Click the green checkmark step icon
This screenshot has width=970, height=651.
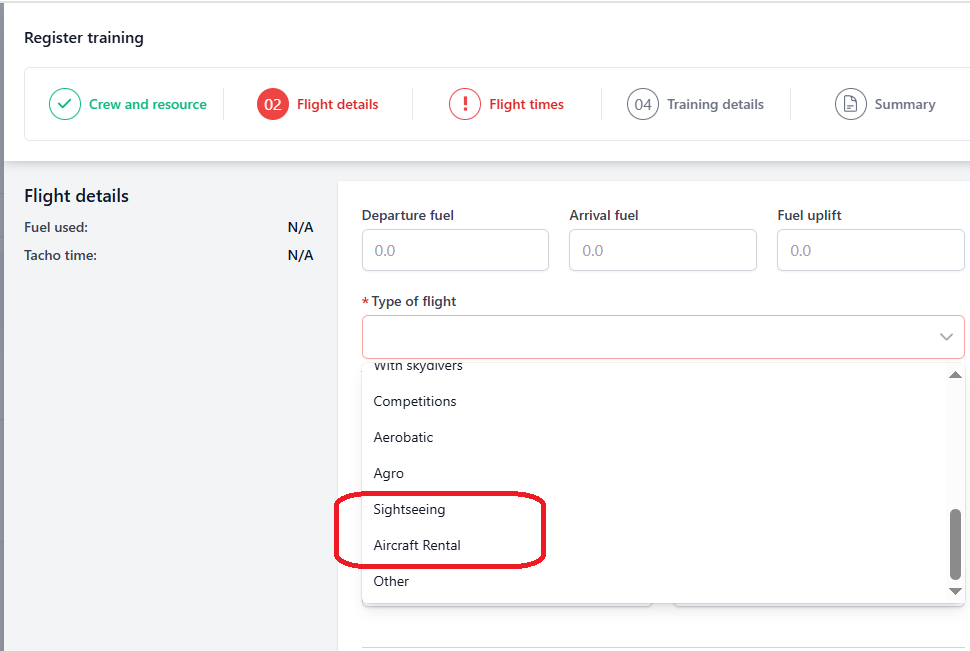coord(65,104)
